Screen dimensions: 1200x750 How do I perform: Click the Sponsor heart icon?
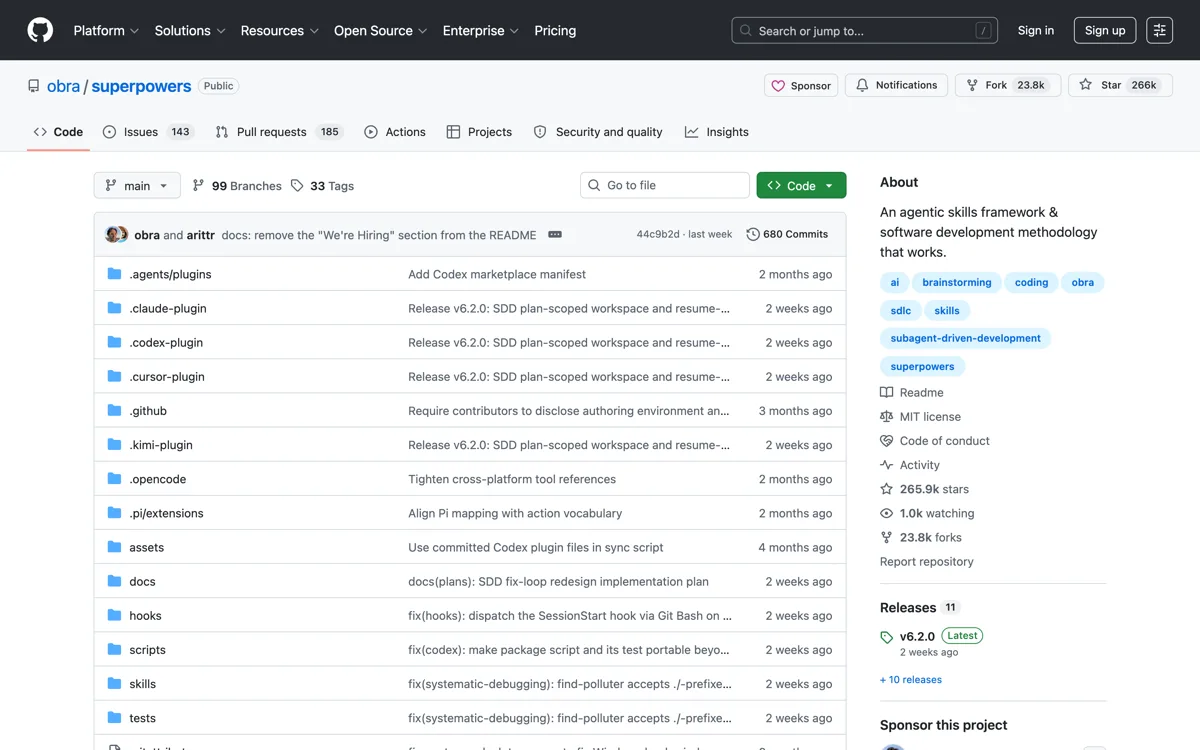[x=778, y=86]
